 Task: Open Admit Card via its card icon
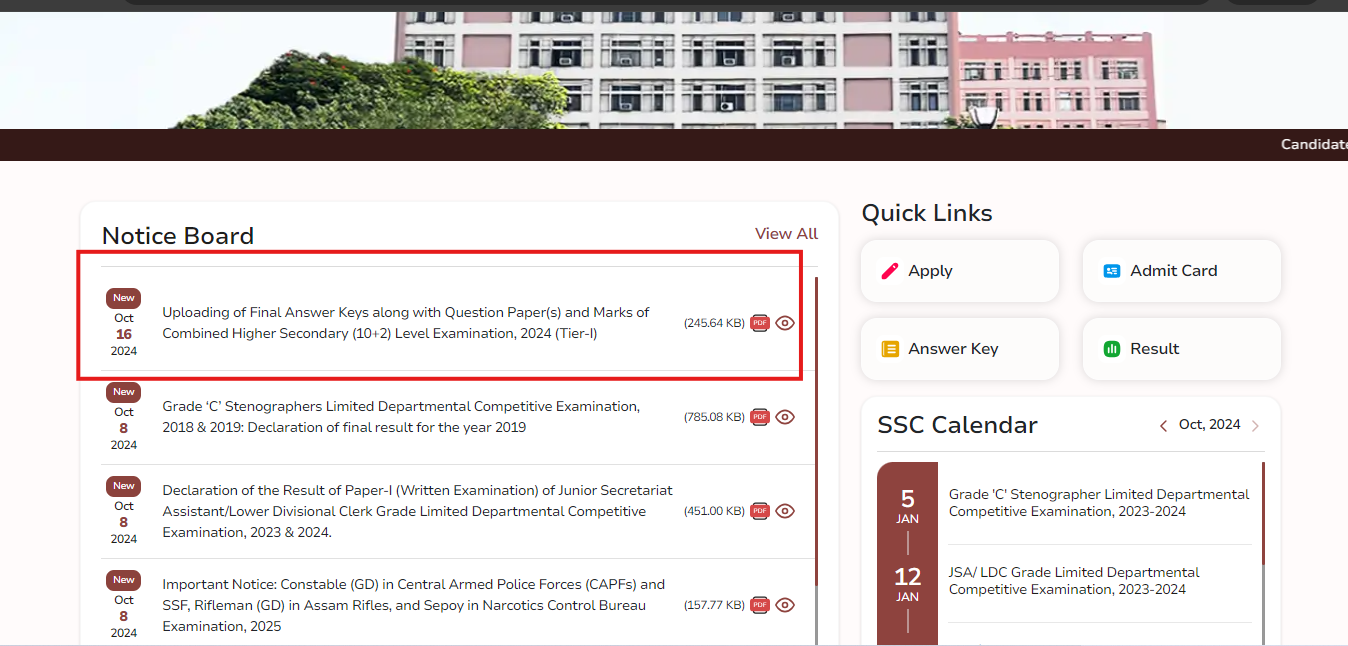[1112, 270]
